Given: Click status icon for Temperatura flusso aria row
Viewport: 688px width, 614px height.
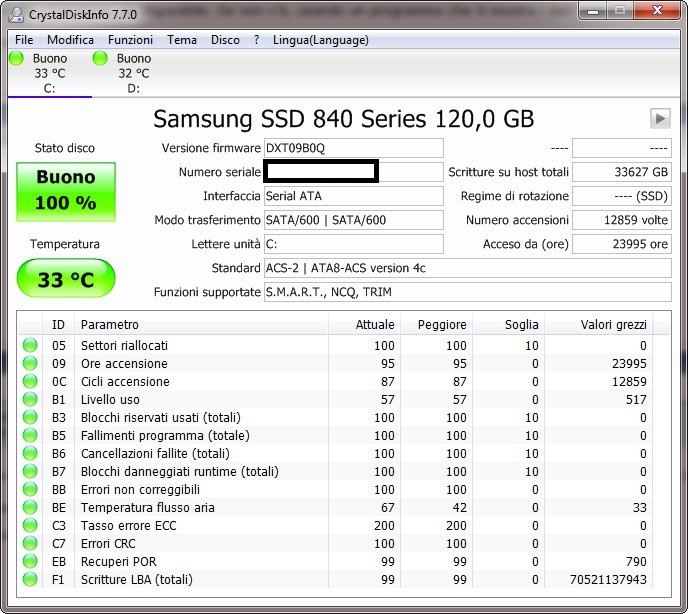Looking at the screenshot, I should tap(30, 507).
